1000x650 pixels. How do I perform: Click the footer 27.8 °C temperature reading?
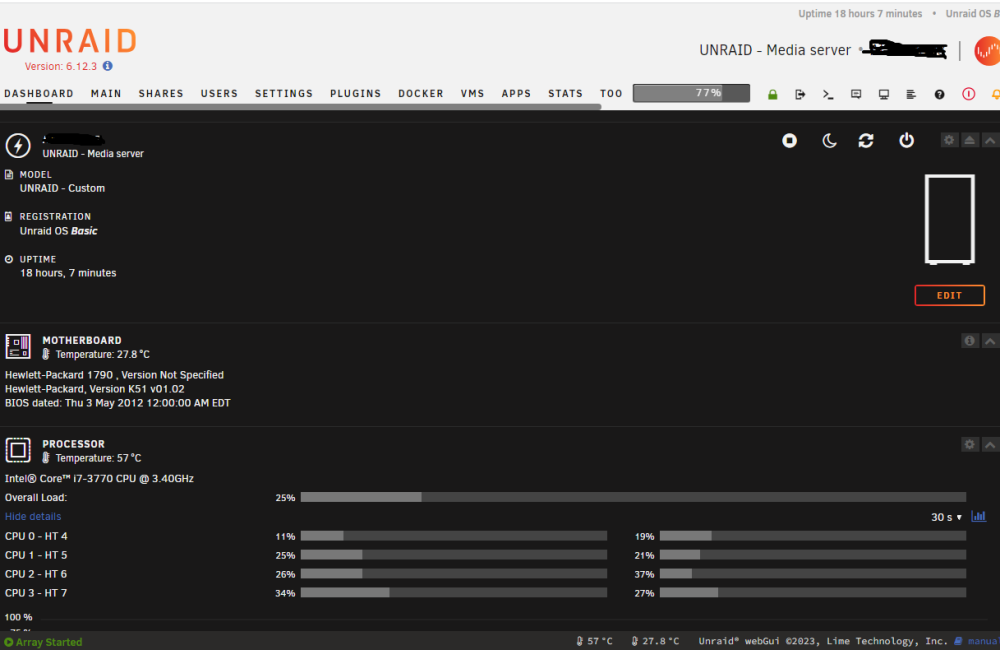pos(655,641)
